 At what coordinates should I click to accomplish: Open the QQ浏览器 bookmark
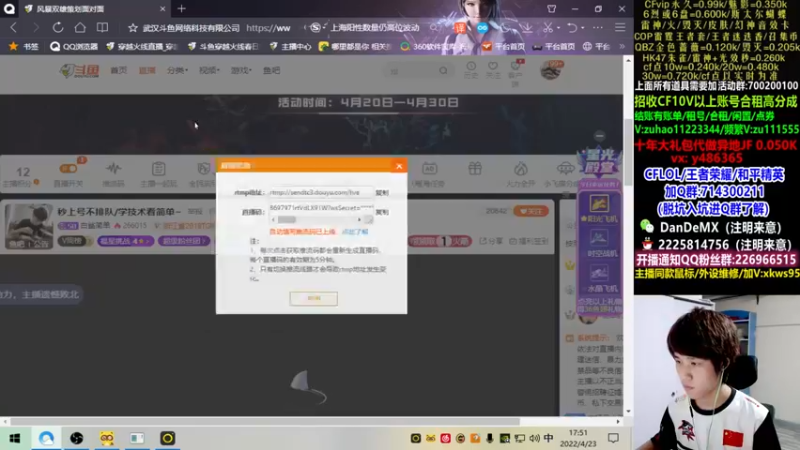pyautogui.click(x=74, y=46)
